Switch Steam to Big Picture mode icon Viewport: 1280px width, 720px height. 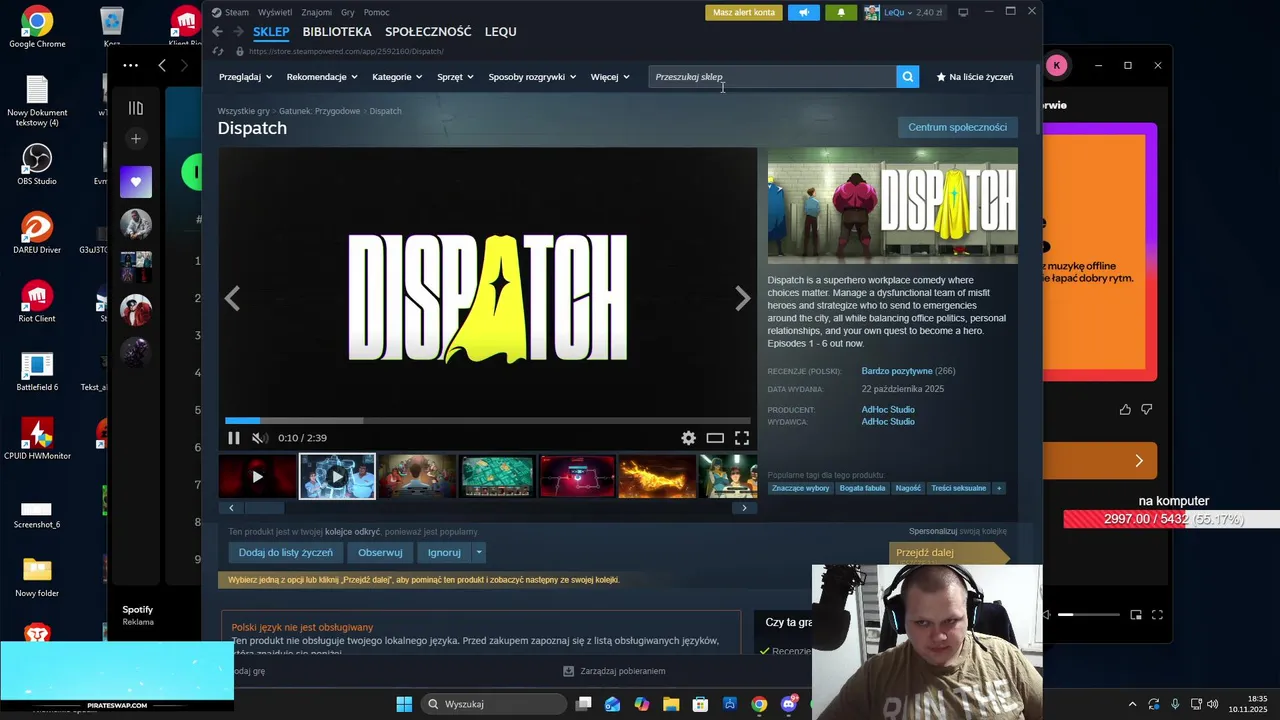coord(963,12)
